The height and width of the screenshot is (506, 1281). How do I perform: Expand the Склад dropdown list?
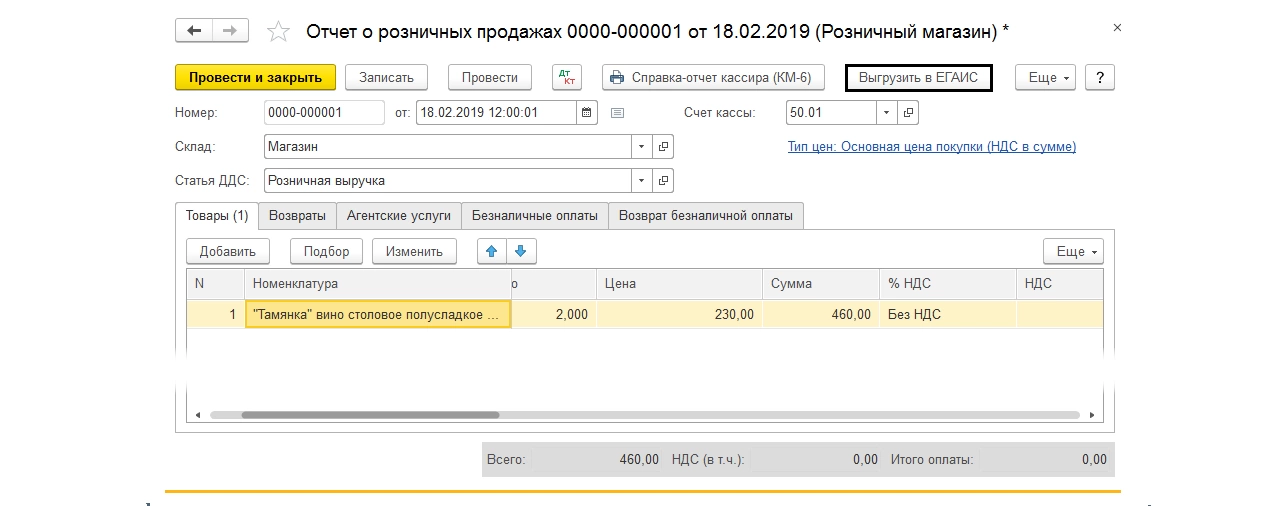pyautogui.click(x=641, y=147)
